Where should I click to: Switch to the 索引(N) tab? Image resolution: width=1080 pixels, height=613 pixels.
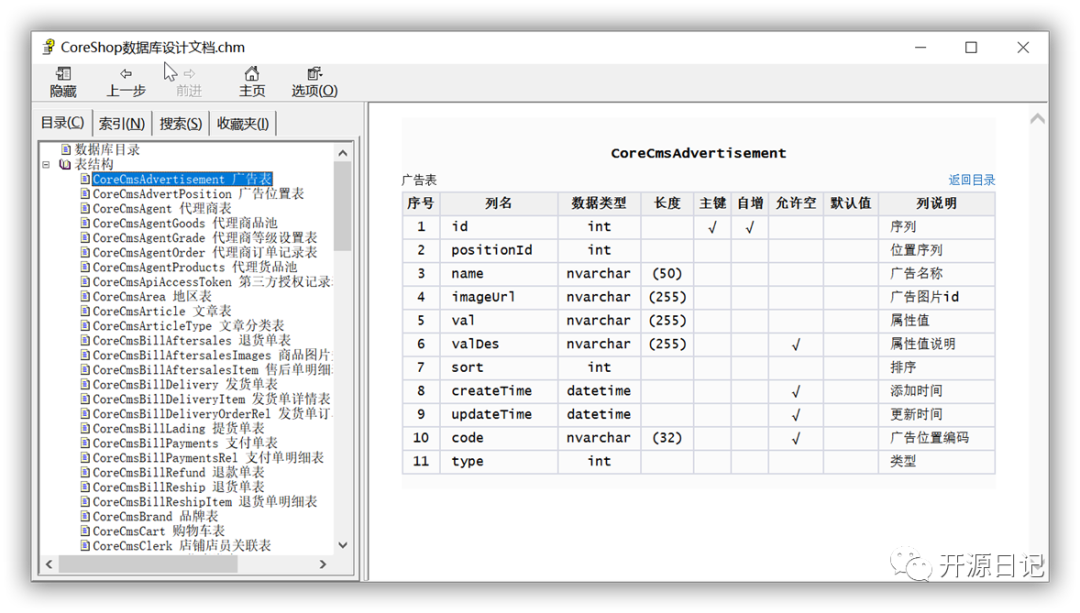point(122,123)
